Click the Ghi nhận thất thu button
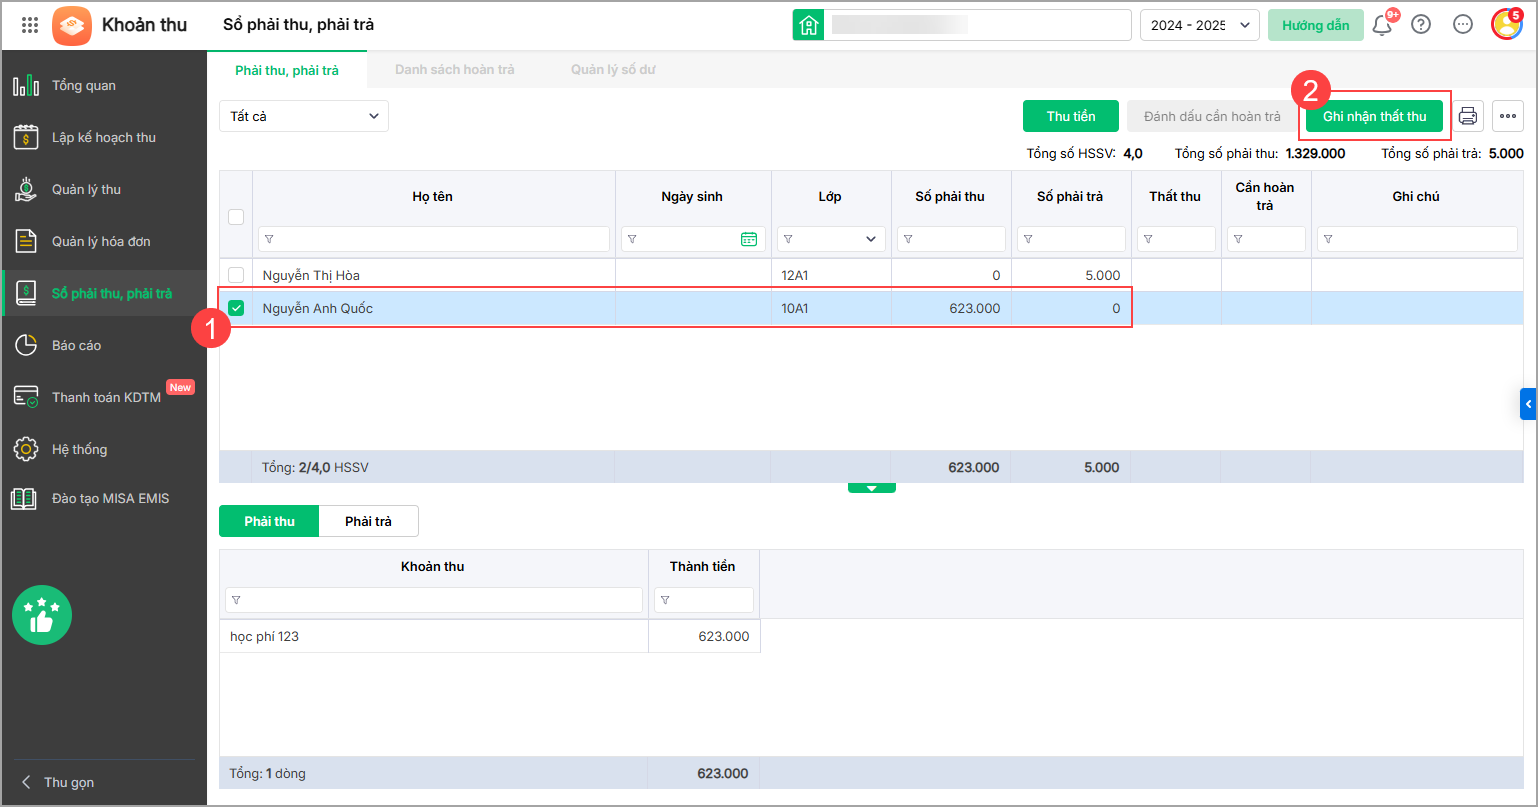The image size is (1538, 807). tap(1375, 116)
